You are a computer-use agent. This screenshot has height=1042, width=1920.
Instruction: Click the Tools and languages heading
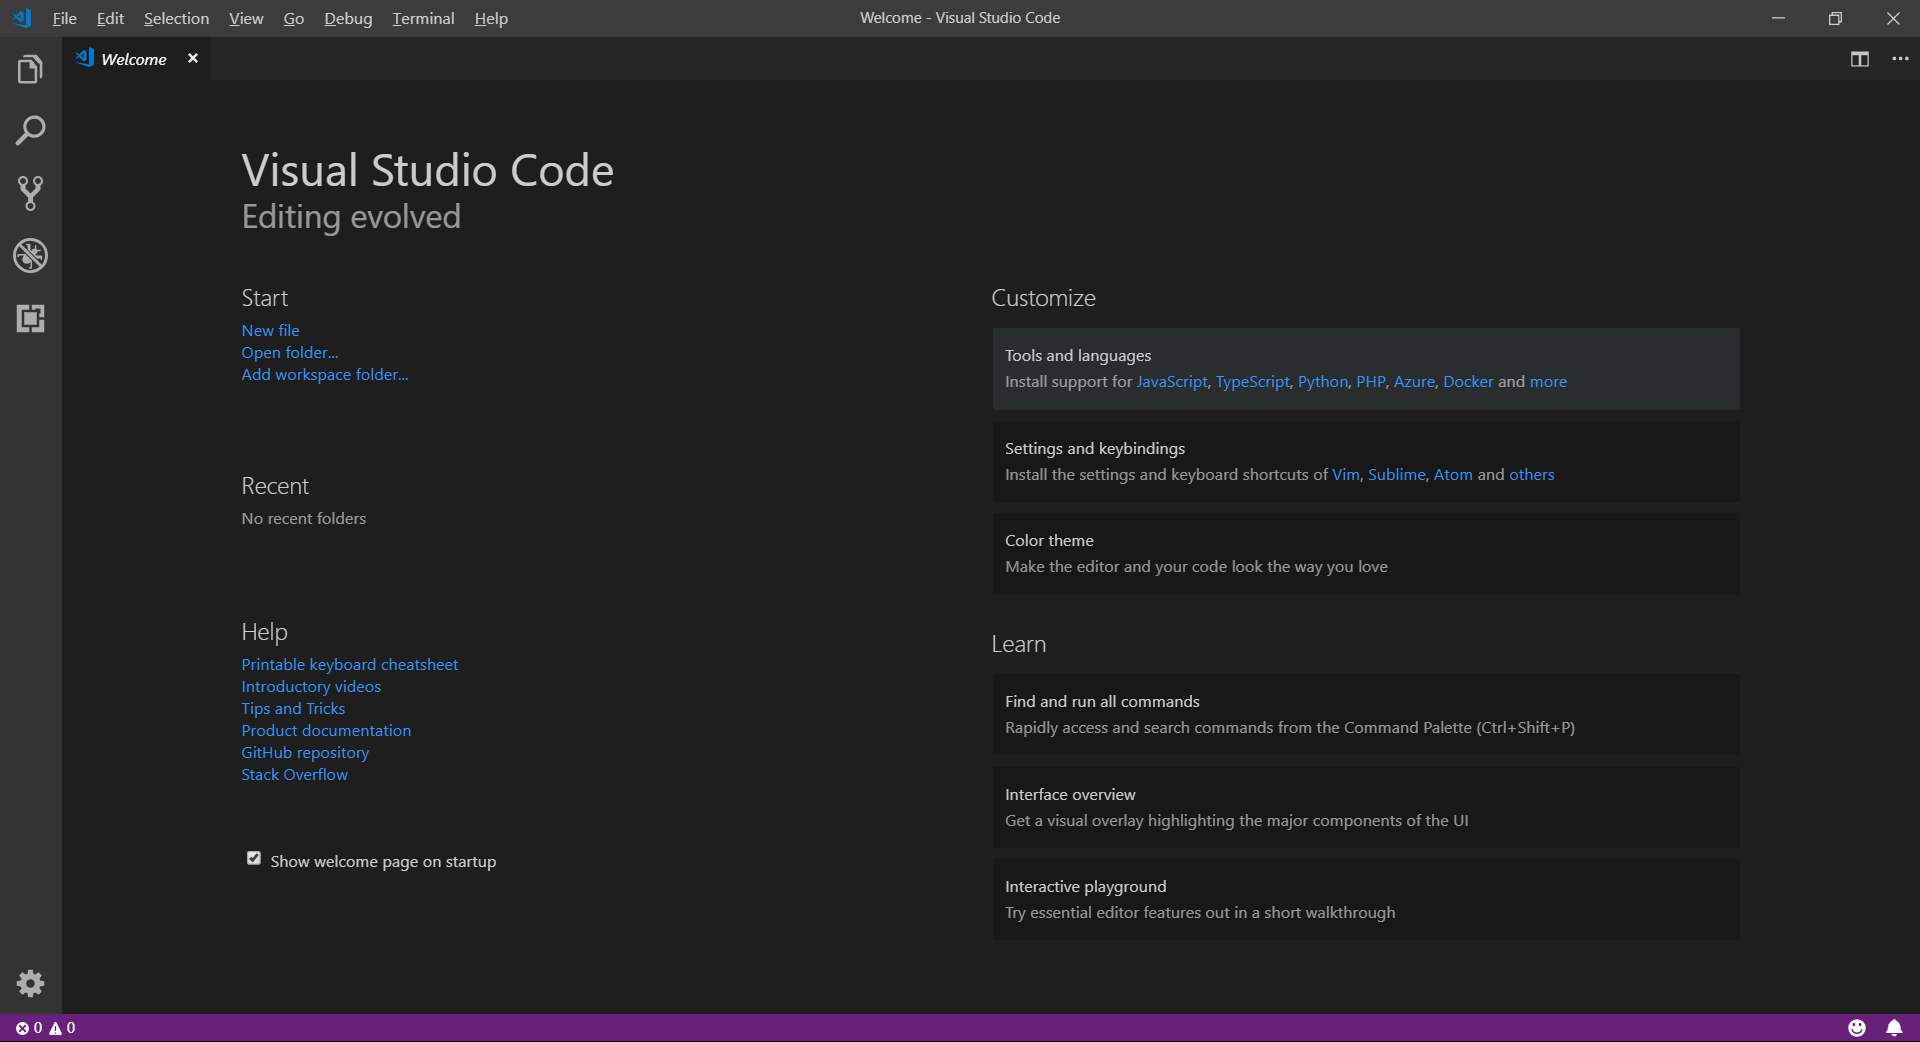pos(1078,355)
